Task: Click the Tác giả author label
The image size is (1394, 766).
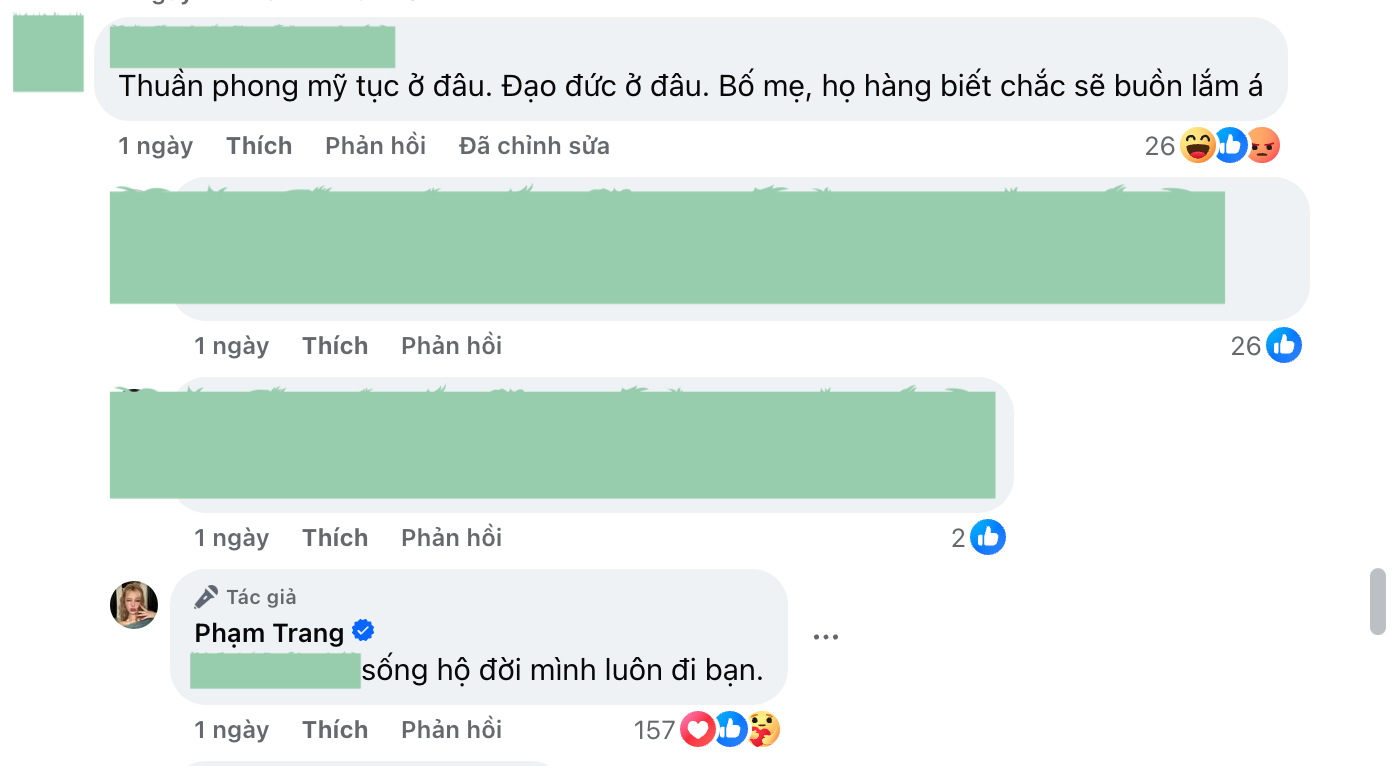Action: coord(263,596)
